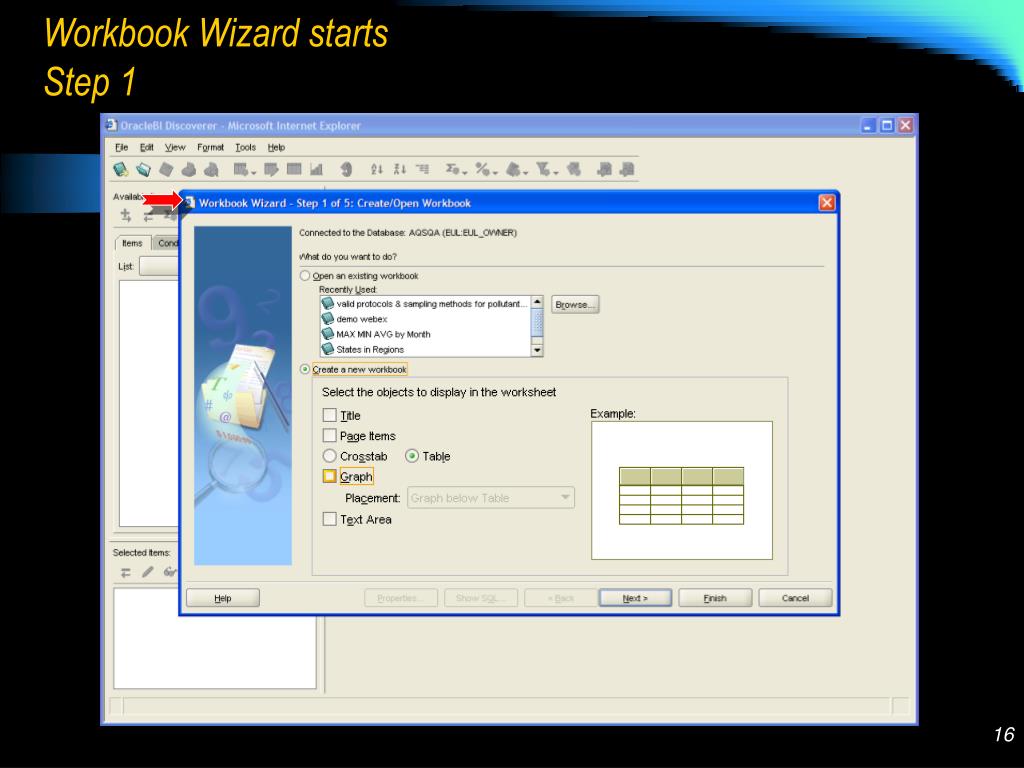Viewport: 1024px width, 768px height.
Task: Click the New Workbook toolbar icon
Action: [x=121, y=170]
